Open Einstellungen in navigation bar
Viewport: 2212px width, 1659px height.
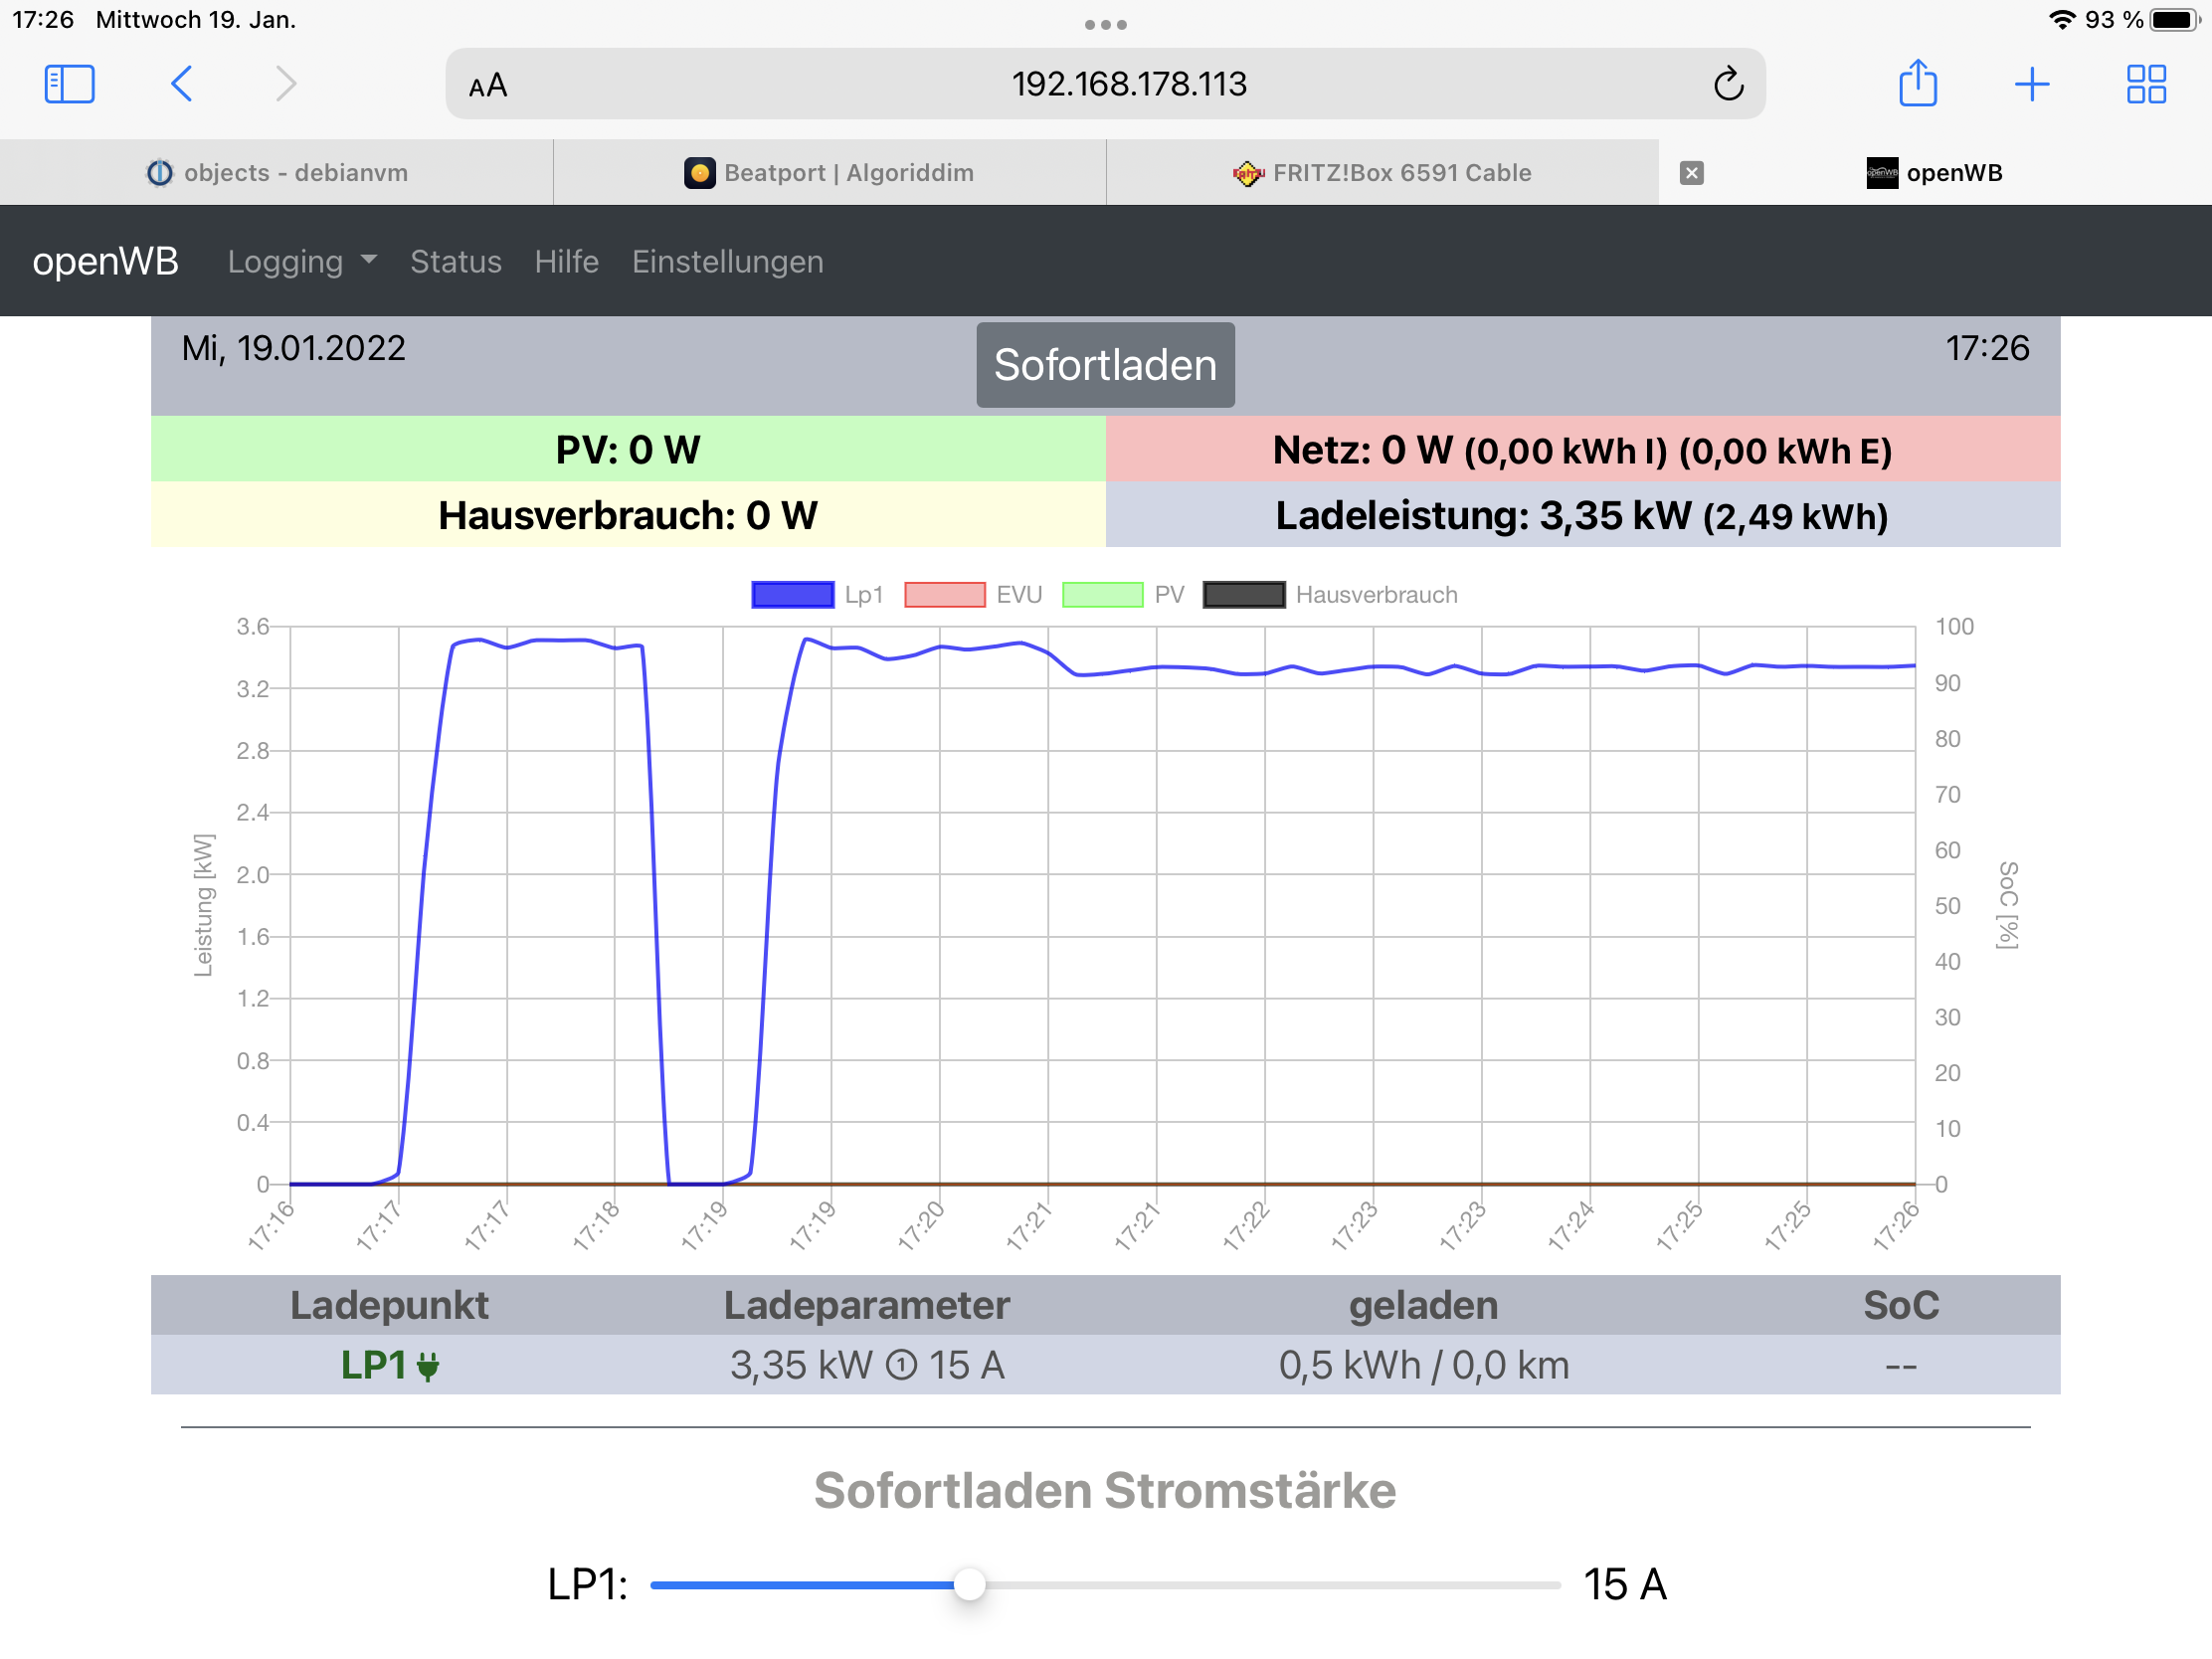[727, 261]
